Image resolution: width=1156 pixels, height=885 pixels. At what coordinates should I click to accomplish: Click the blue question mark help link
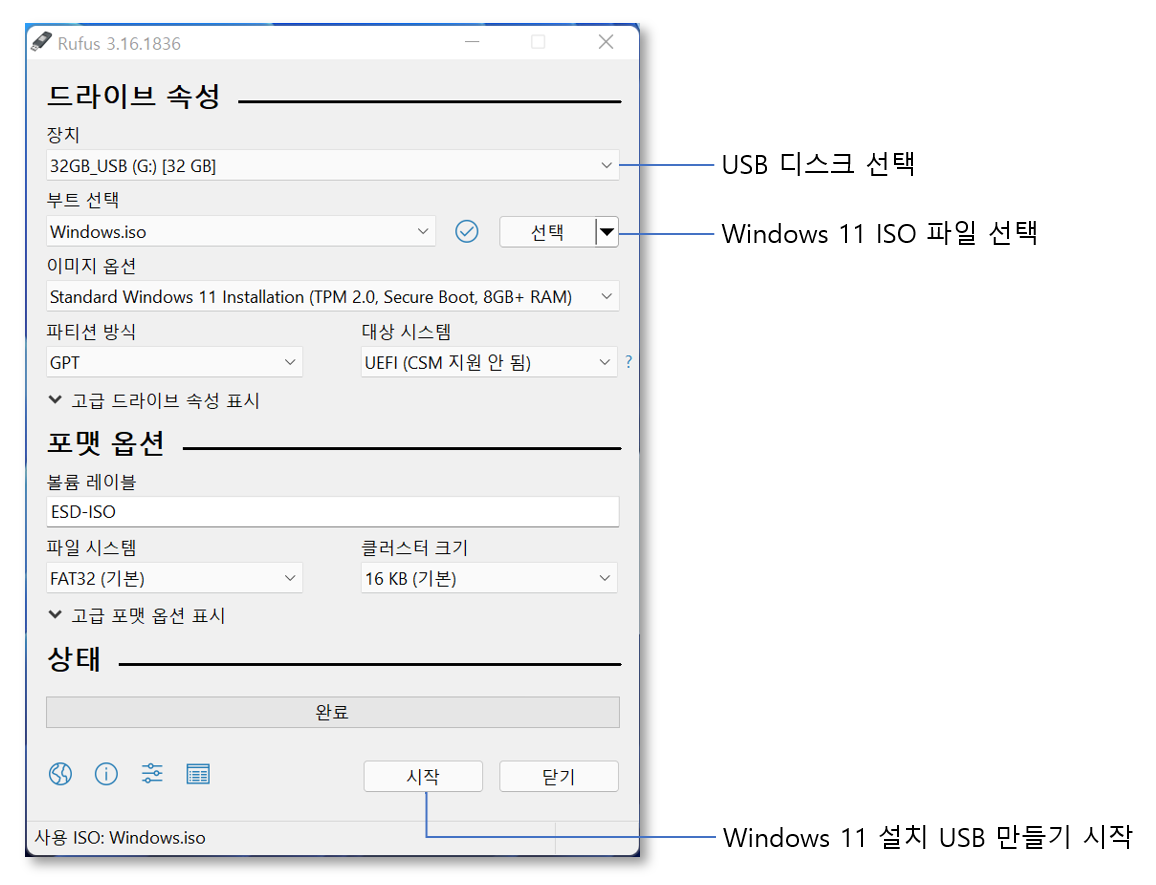[628, 361]
